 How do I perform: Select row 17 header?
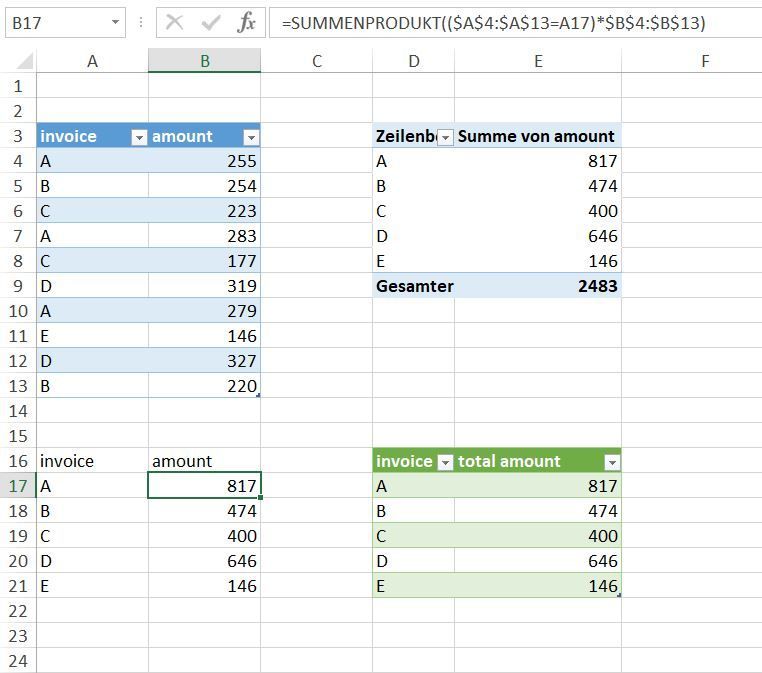(x=18, y=486)
